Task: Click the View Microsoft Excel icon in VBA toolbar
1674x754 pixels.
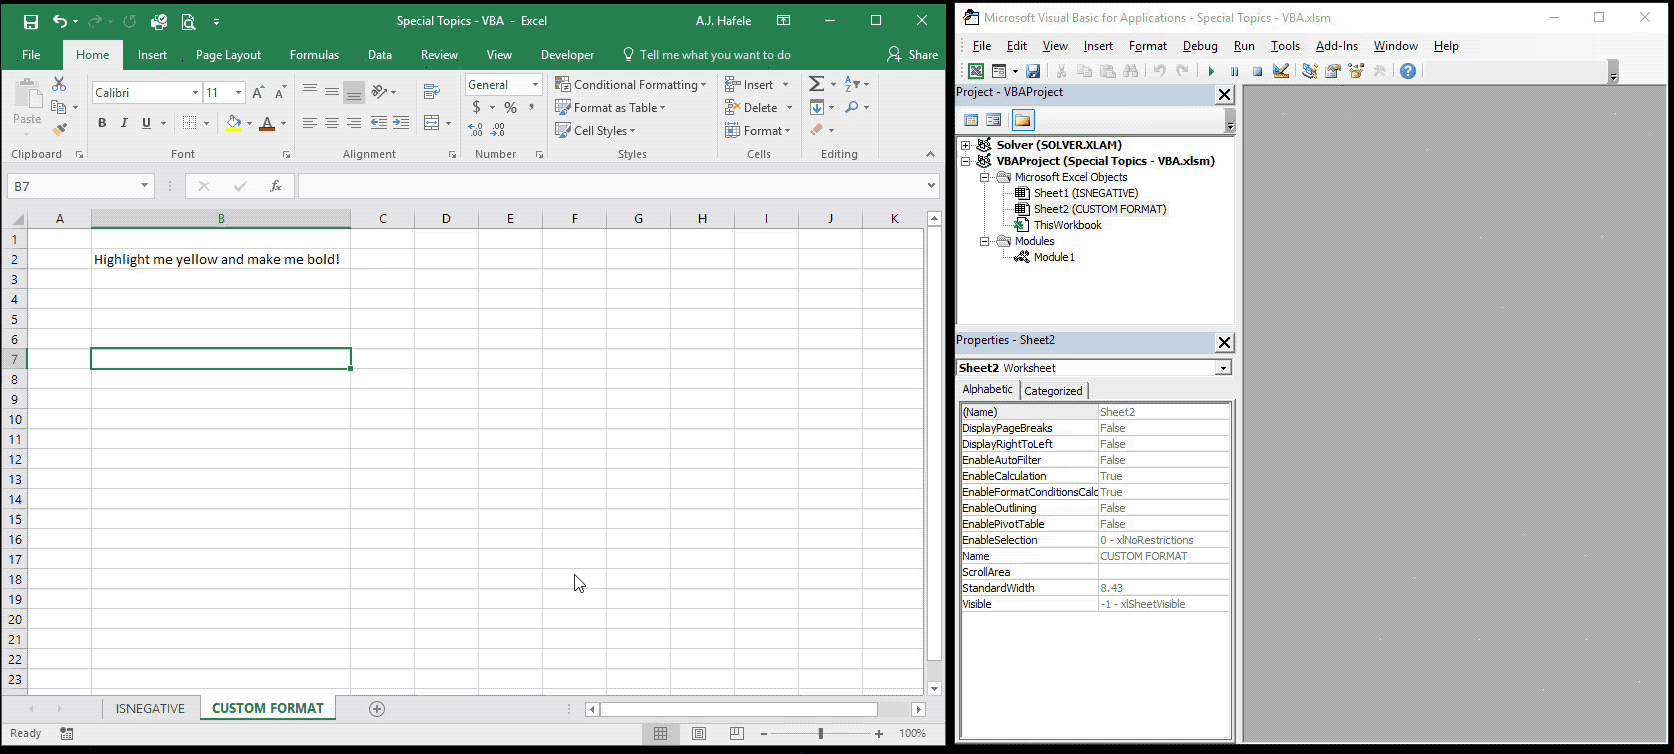Action: coord(976,71)
